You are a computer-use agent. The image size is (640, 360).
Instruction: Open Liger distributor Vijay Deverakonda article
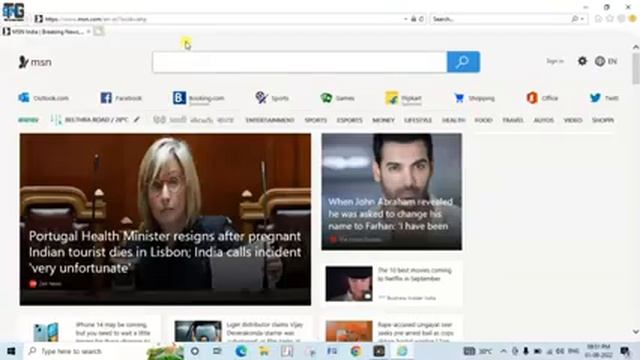264,333
